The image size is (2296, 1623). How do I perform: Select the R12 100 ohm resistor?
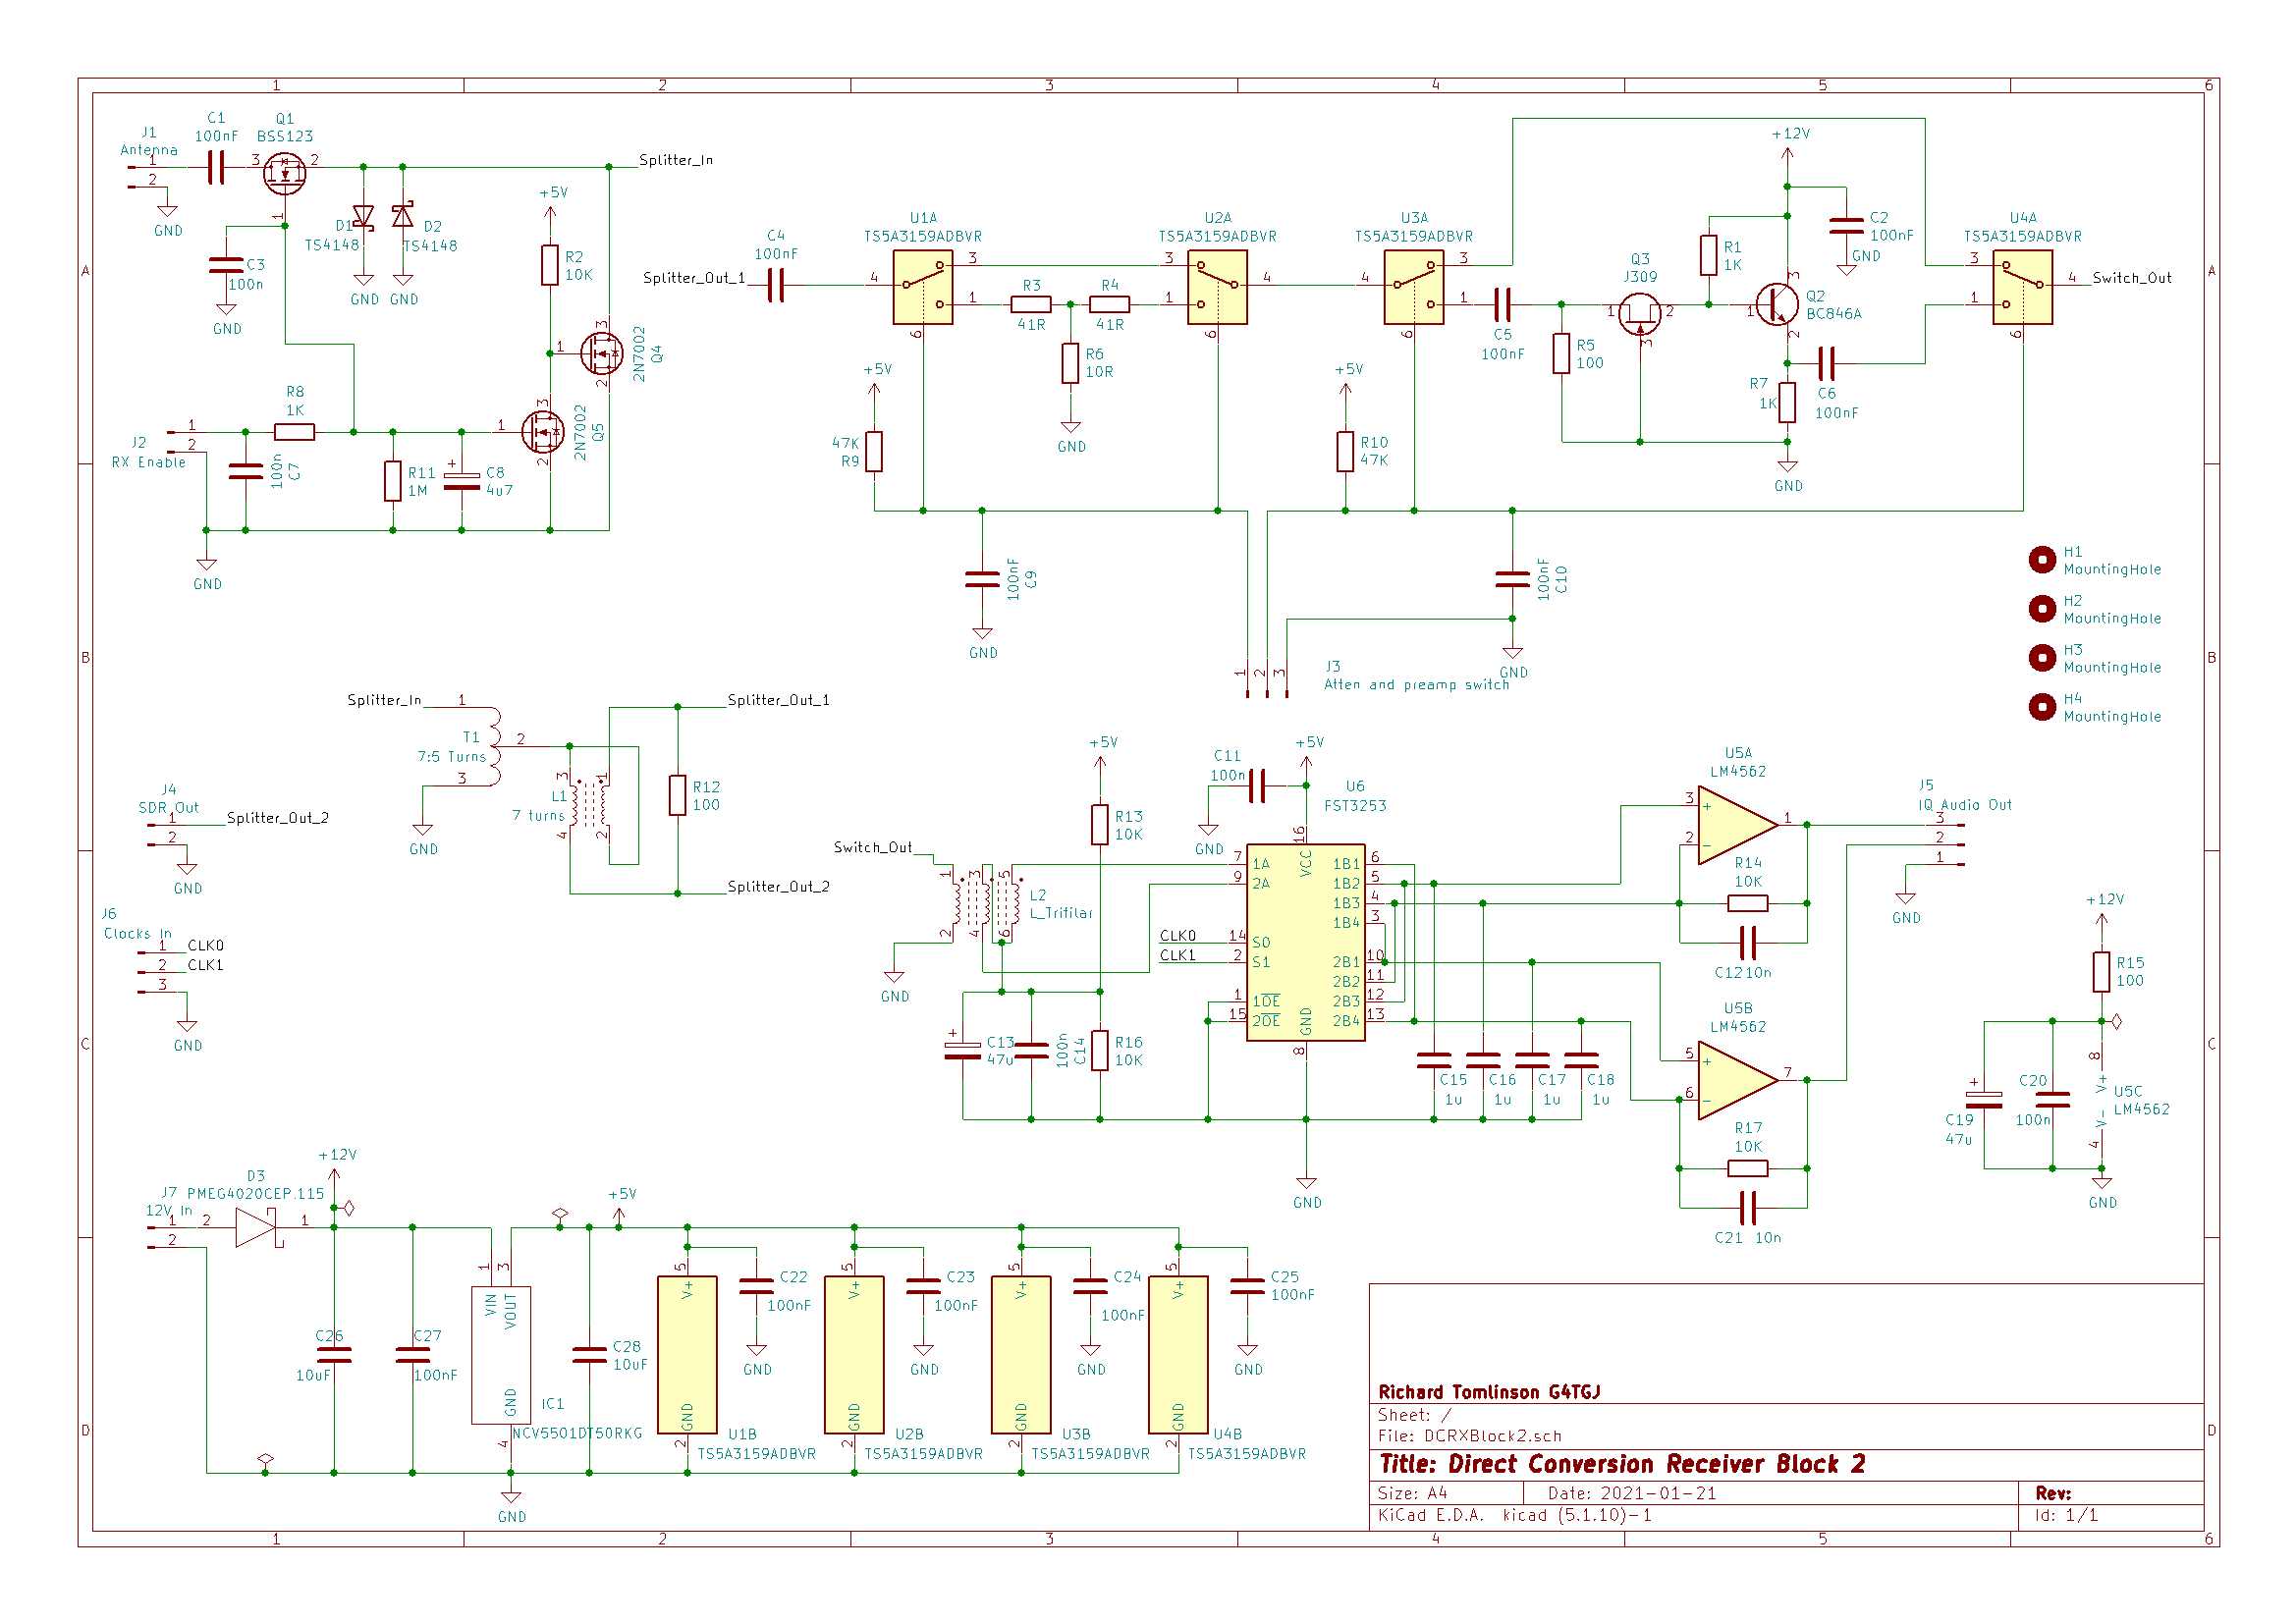pyautogui.click(x=678, y=796)
